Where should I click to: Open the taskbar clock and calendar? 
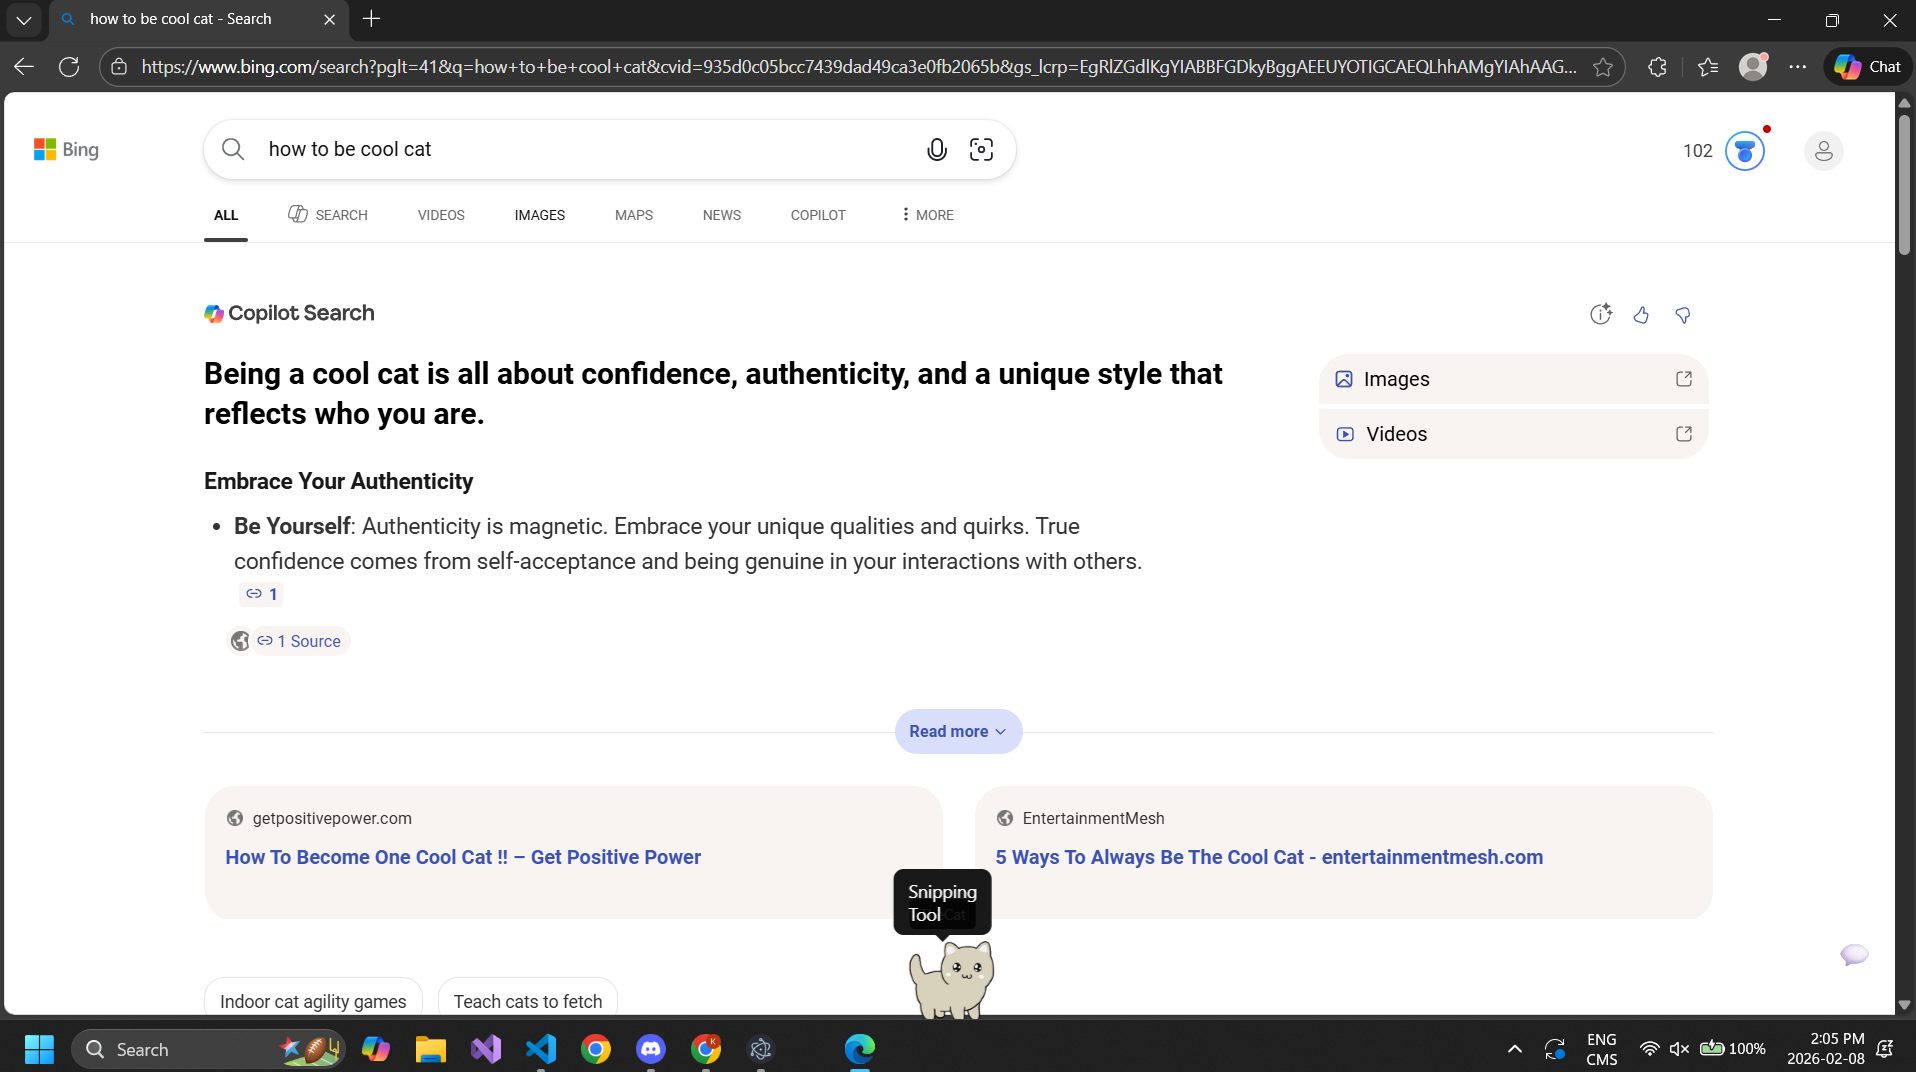[x=1825, y=1049]
